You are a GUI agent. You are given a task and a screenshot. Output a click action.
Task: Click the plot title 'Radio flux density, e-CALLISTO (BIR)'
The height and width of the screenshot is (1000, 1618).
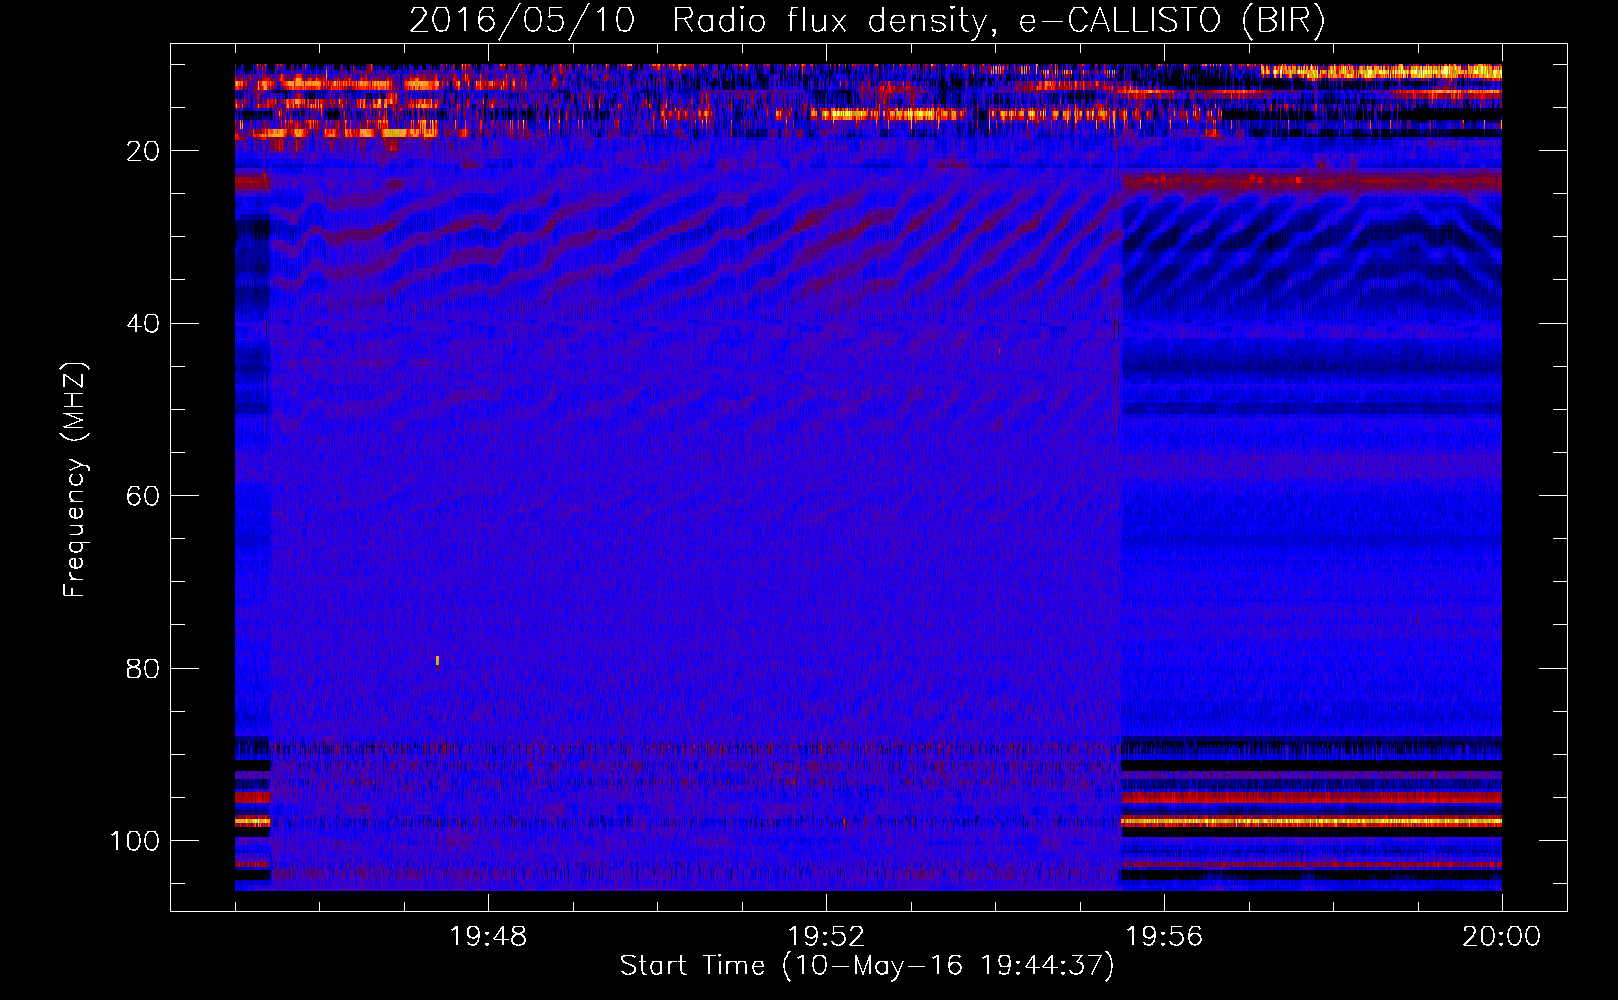click(999, 21)
